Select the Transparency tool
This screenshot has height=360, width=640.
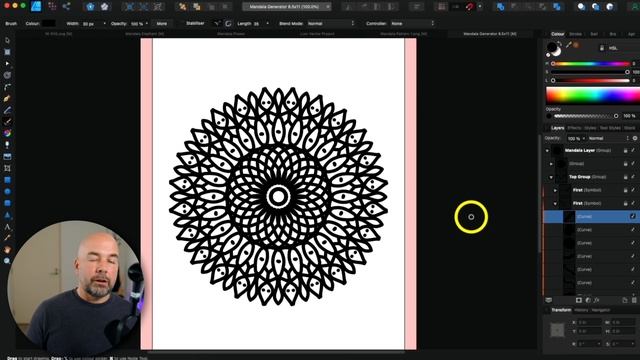point(7,145)
